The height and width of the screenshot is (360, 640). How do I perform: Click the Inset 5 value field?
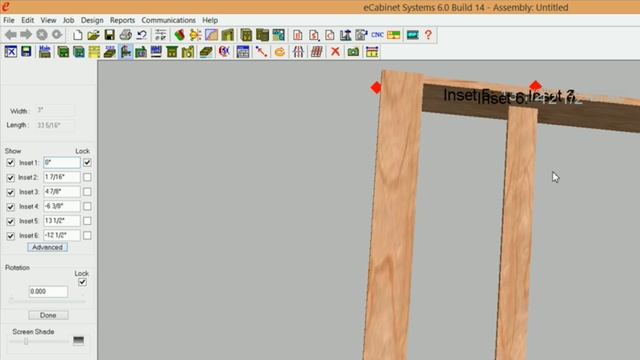62,221
